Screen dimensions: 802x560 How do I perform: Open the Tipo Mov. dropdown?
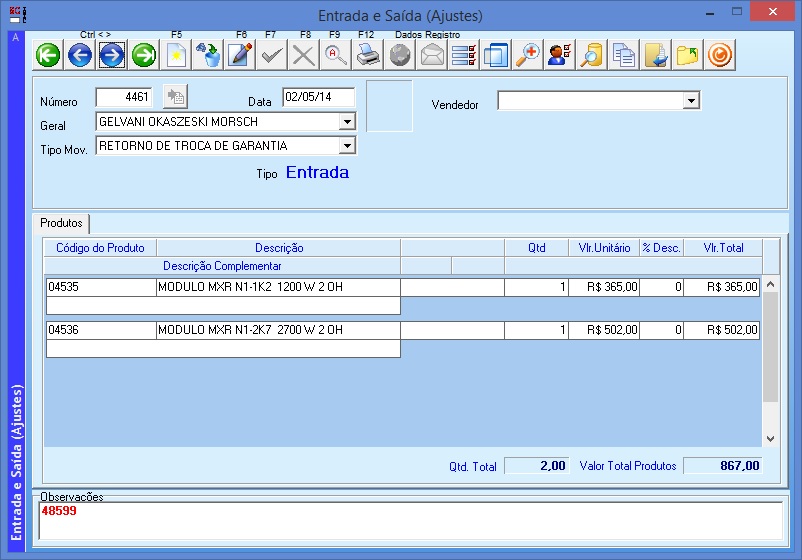pos(347,146)
